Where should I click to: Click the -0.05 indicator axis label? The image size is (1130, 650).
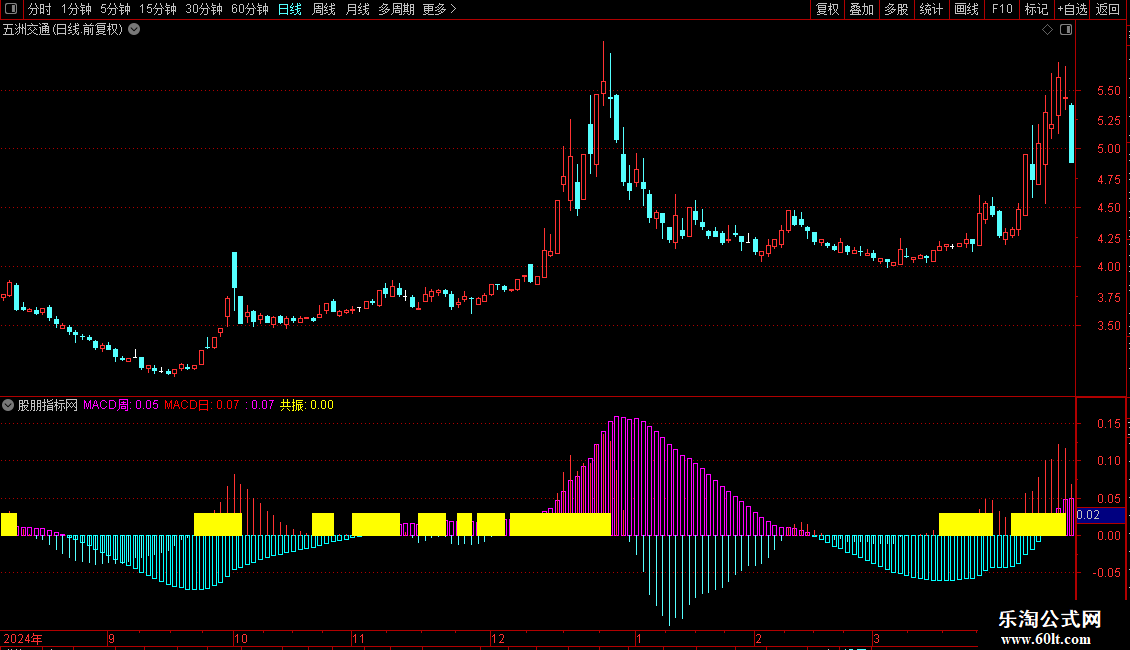[x=1106, y=573]
